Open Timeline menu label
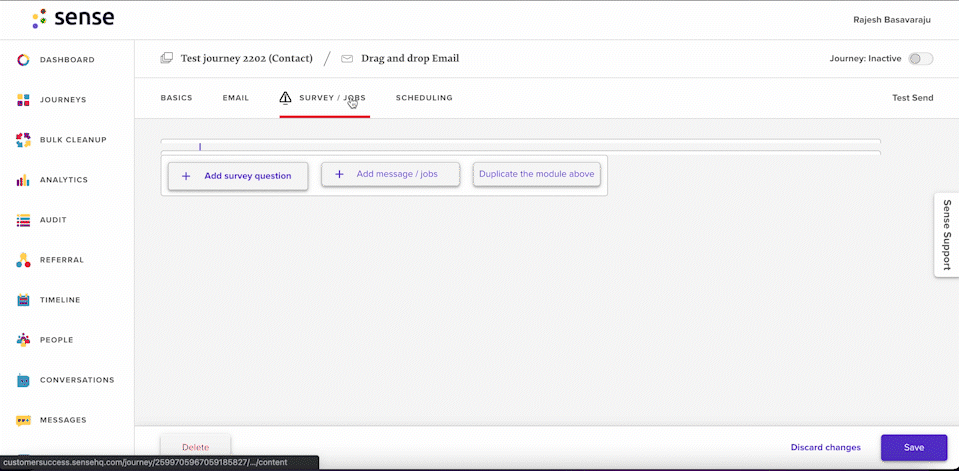 pyautogui.click(x=60, y=300)
